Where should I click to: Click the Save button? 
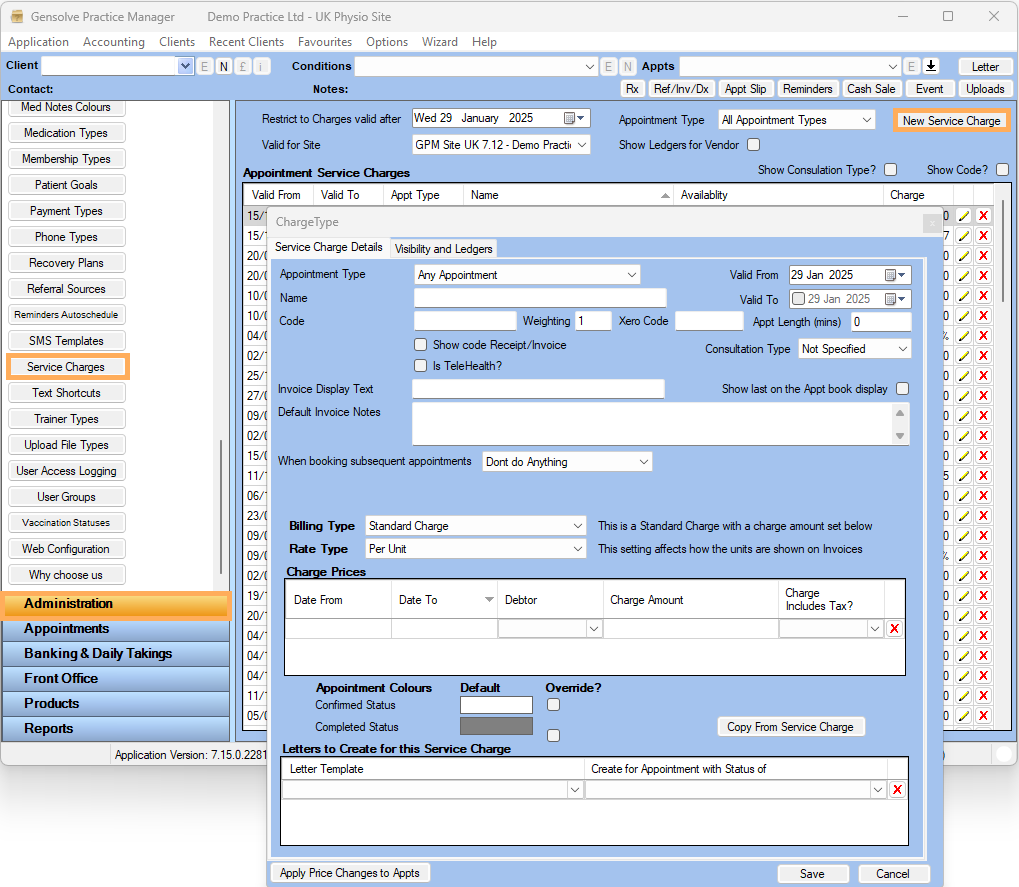(x=812, y=873)
